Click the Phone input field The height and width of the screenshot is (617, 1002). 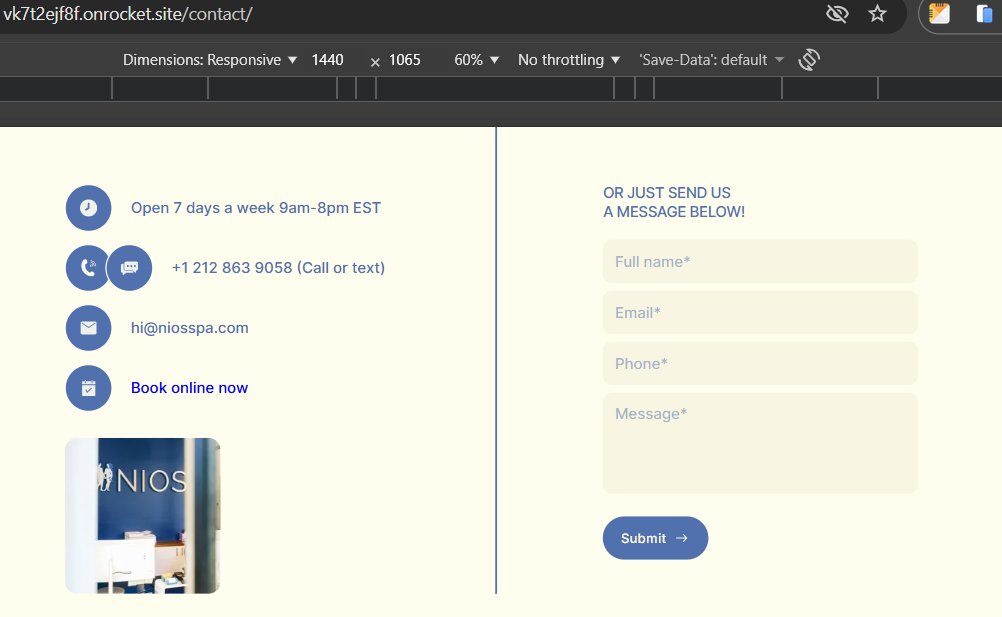(x=760, y=363)
